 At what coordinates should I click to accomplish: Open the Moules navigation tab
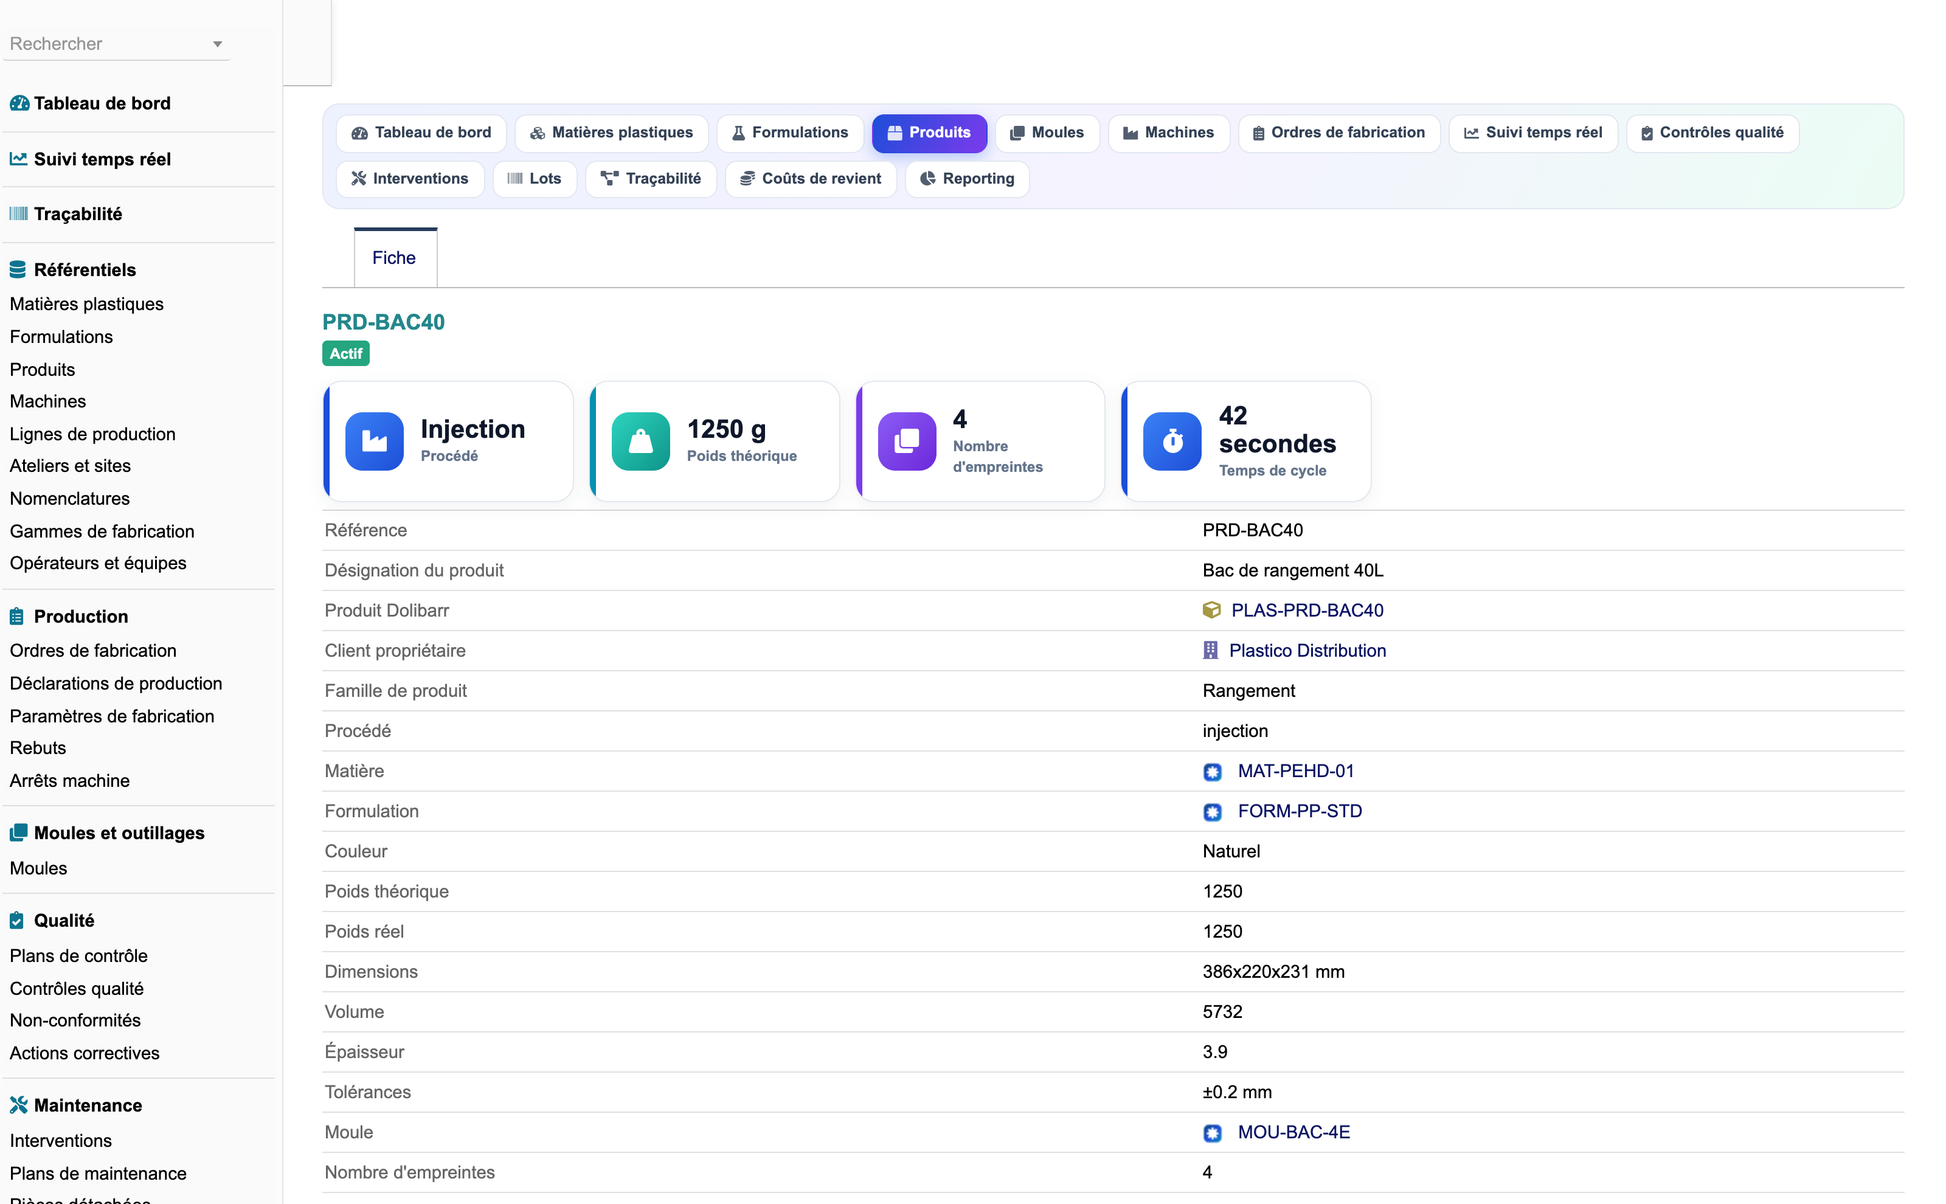click(x=1047, y=133)
